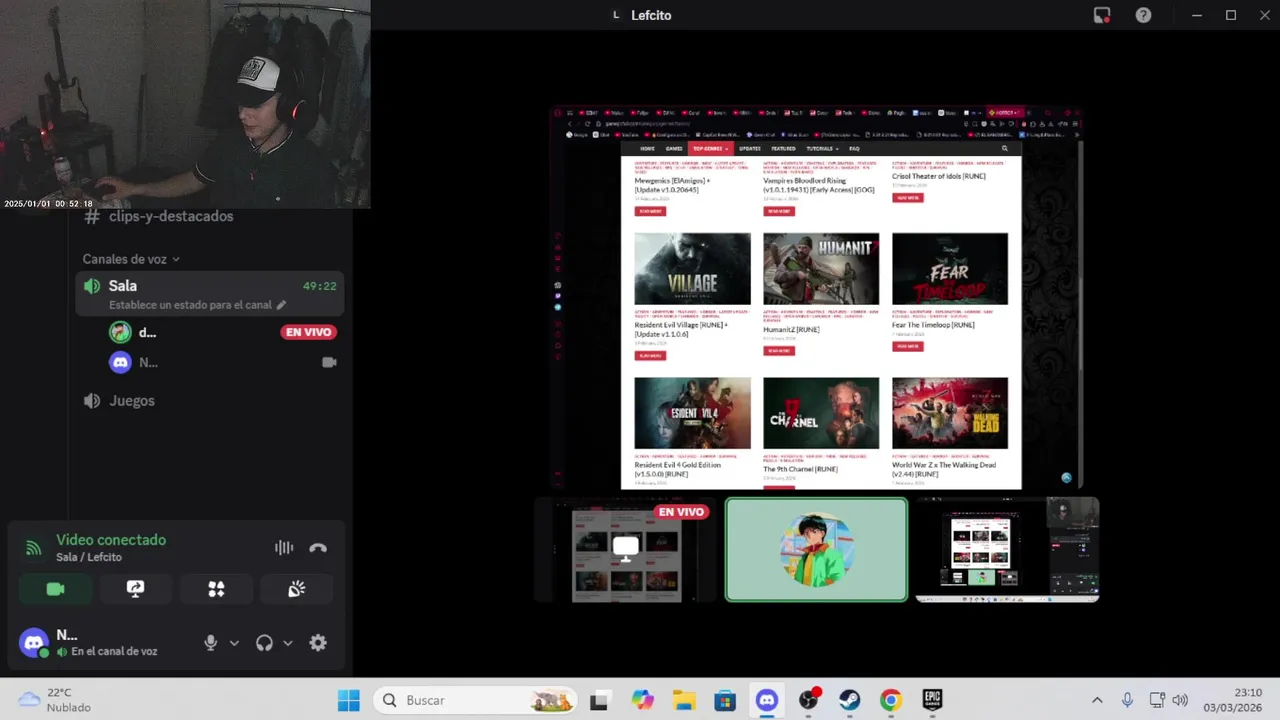The height and width of the screenshot is (720, 1280).
Task: Open the Windows Start menu
Action: pos(348,700)
